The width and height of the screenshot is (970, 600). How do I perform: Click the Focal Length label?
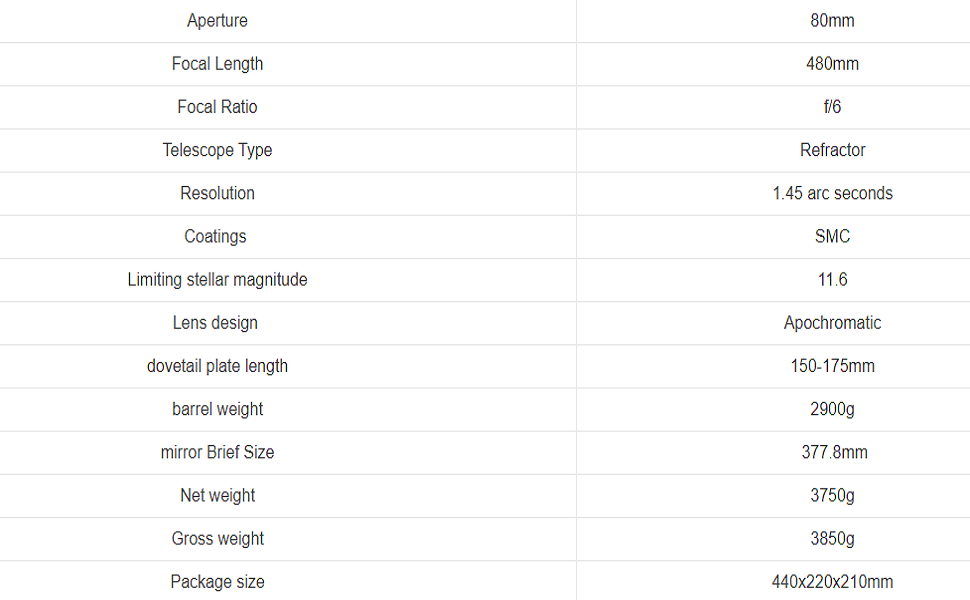pyautogui.click(x=217, y=64)
